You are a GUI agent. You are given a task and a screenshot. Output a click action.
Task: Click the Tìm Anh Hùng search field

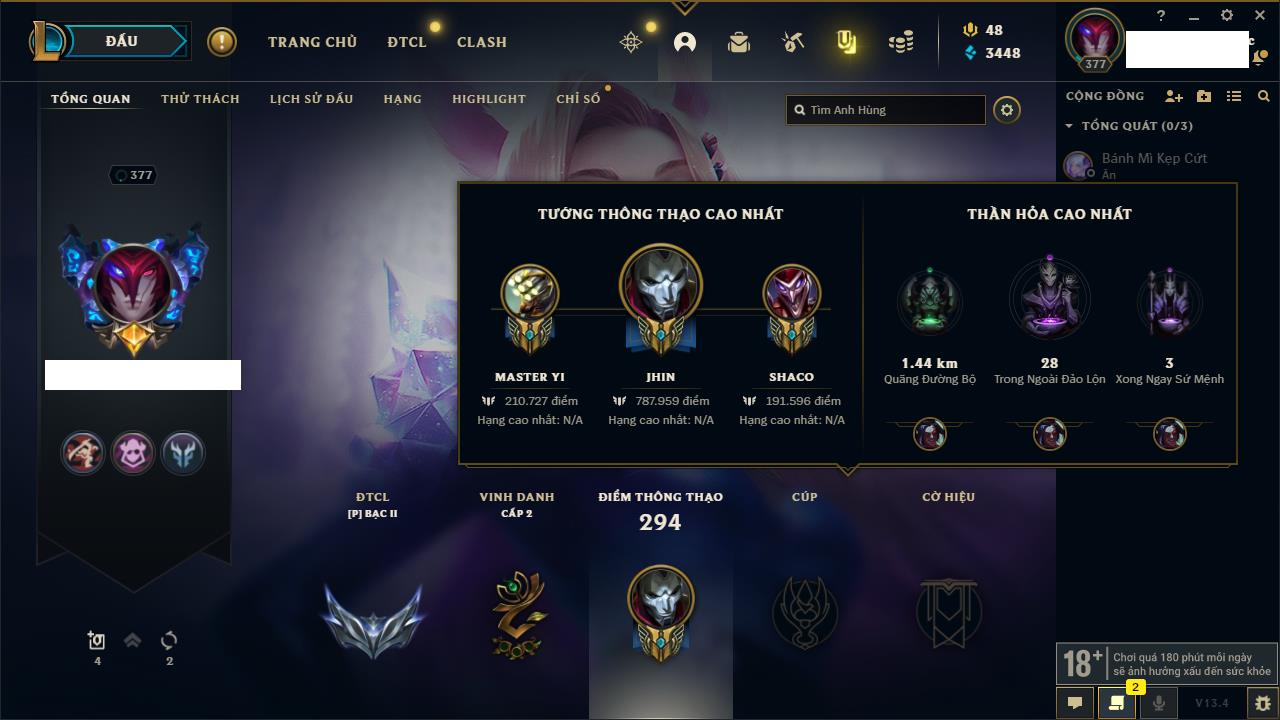pyautogui.click(x=886, y=110)
